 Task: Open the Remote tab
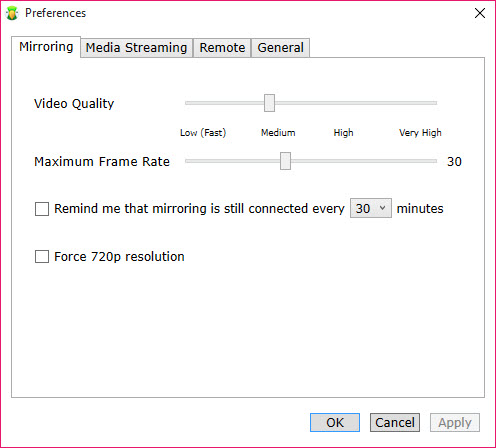point(222,48)
